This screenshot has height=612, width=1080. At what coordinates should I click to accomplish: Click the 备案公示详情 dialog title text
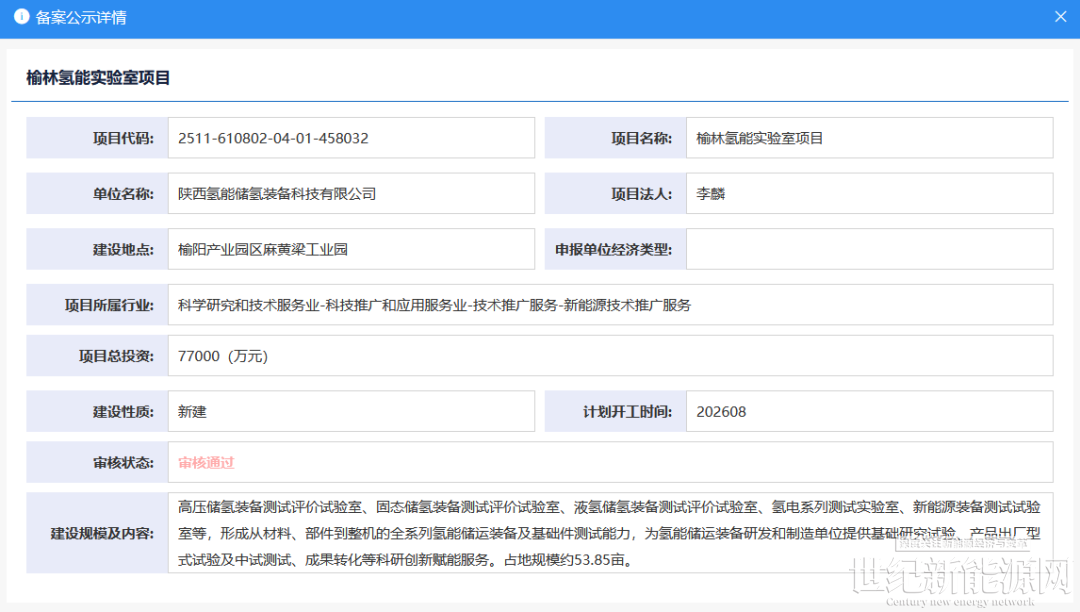81,18
